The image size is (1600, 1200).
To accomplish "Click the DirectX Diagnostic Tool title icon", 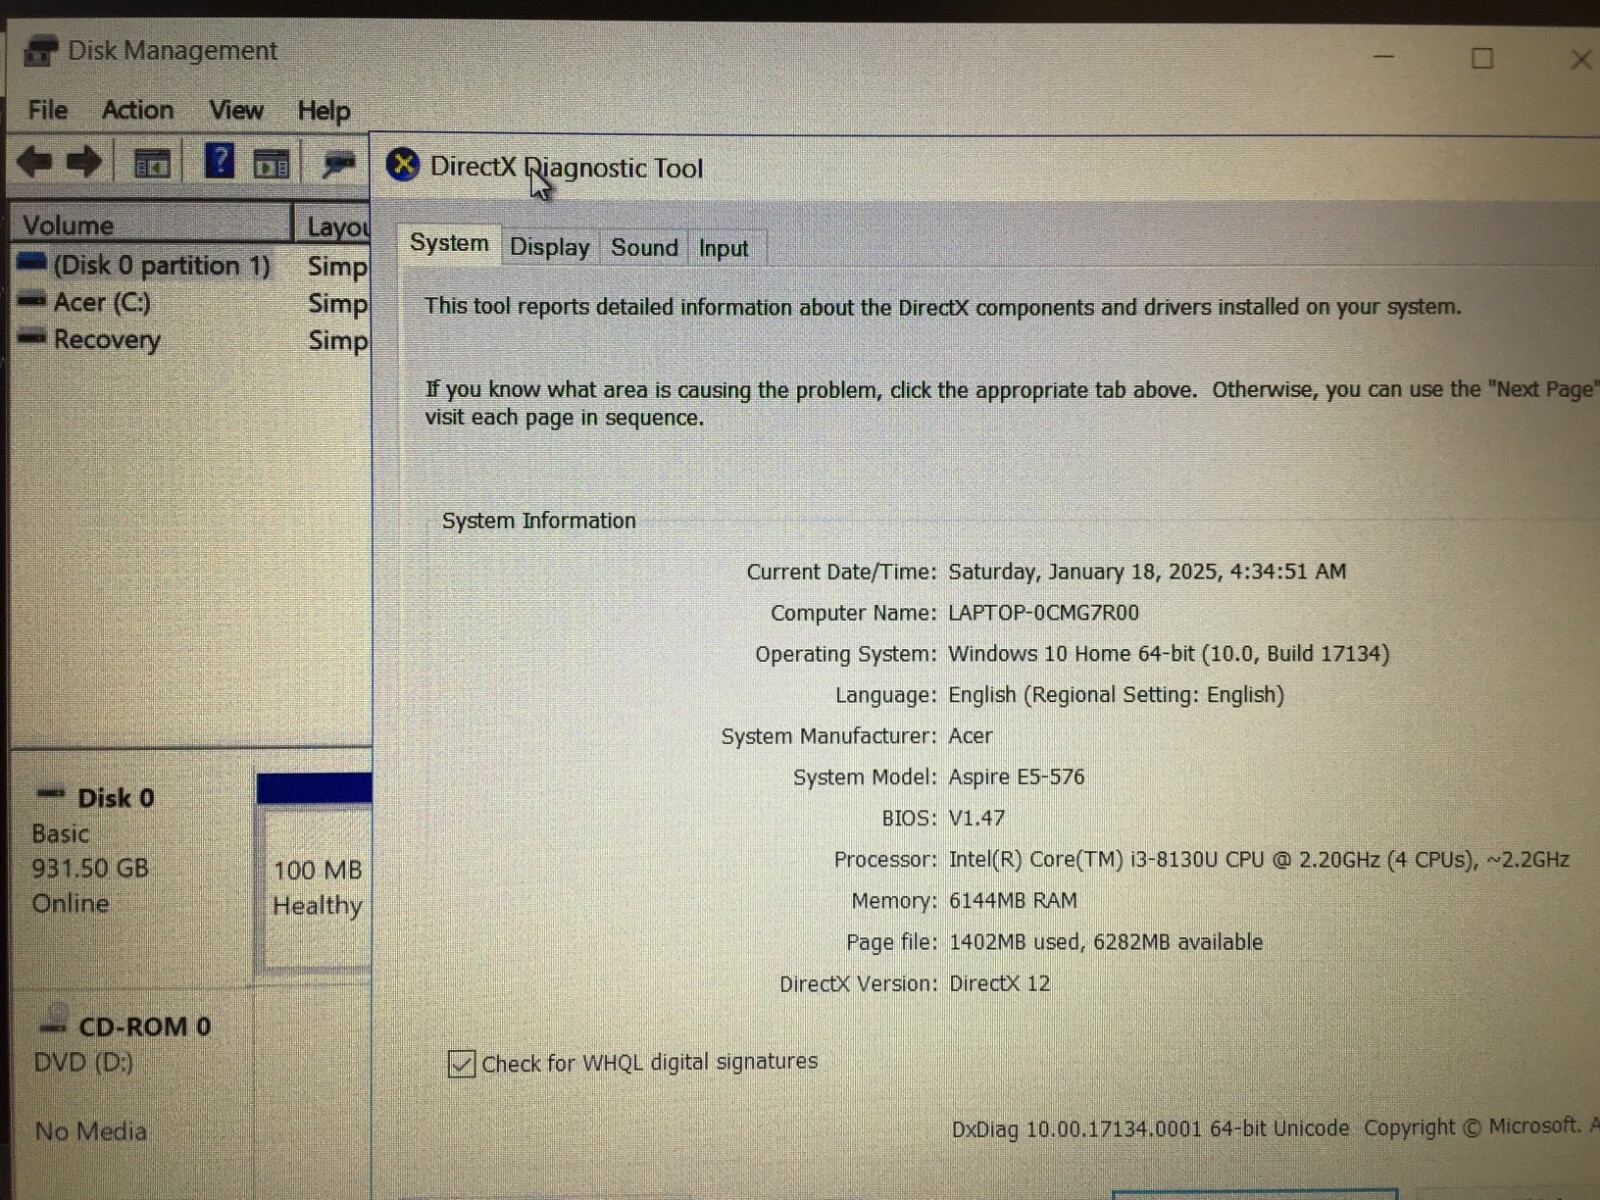I will 403,165.
